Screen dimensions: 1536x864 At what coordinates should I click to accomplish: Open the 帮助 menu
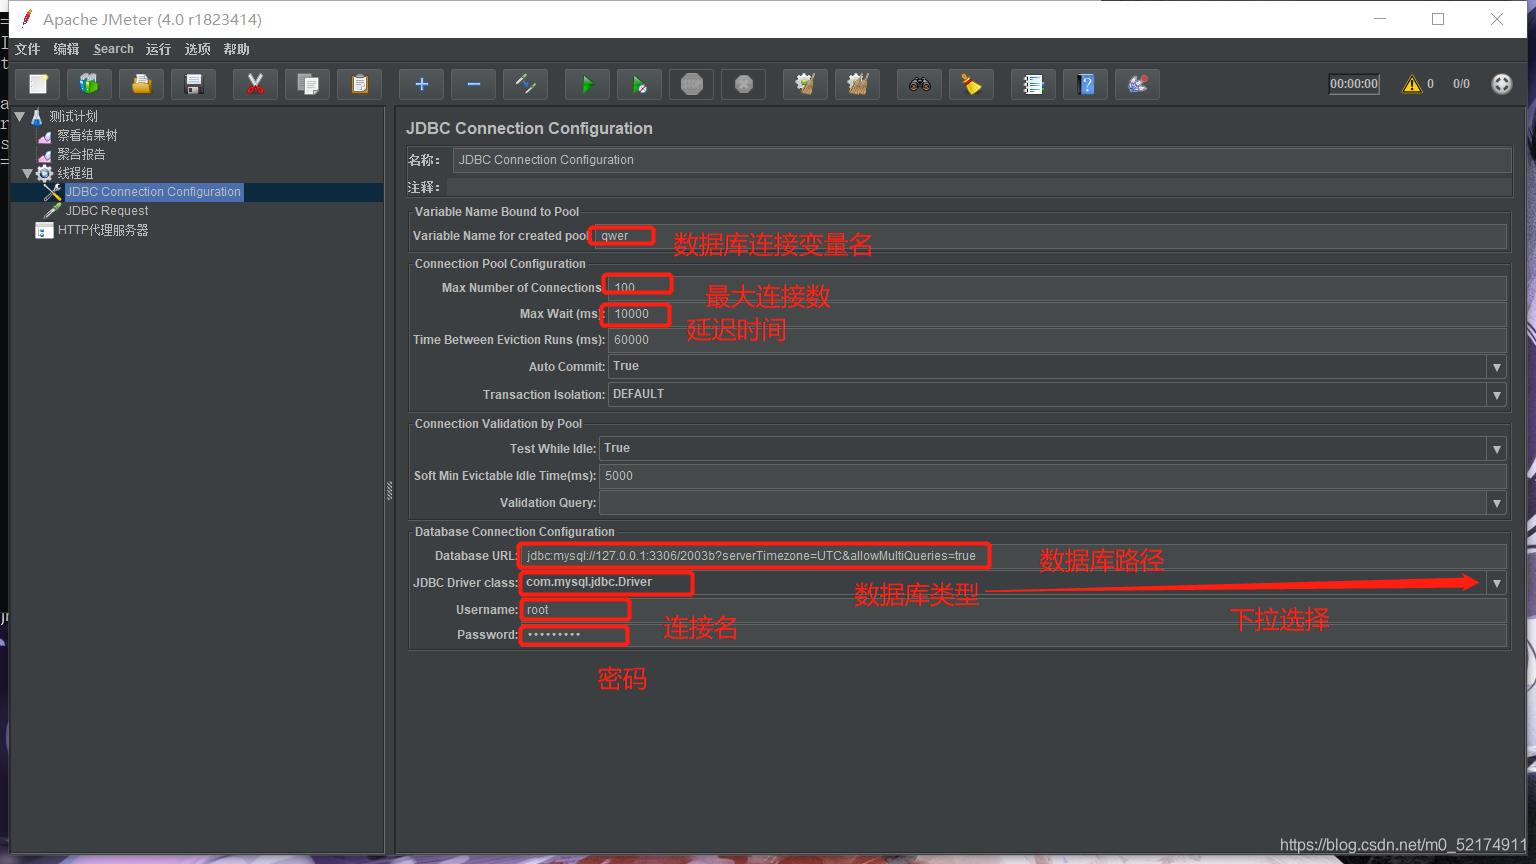(237, 49)
